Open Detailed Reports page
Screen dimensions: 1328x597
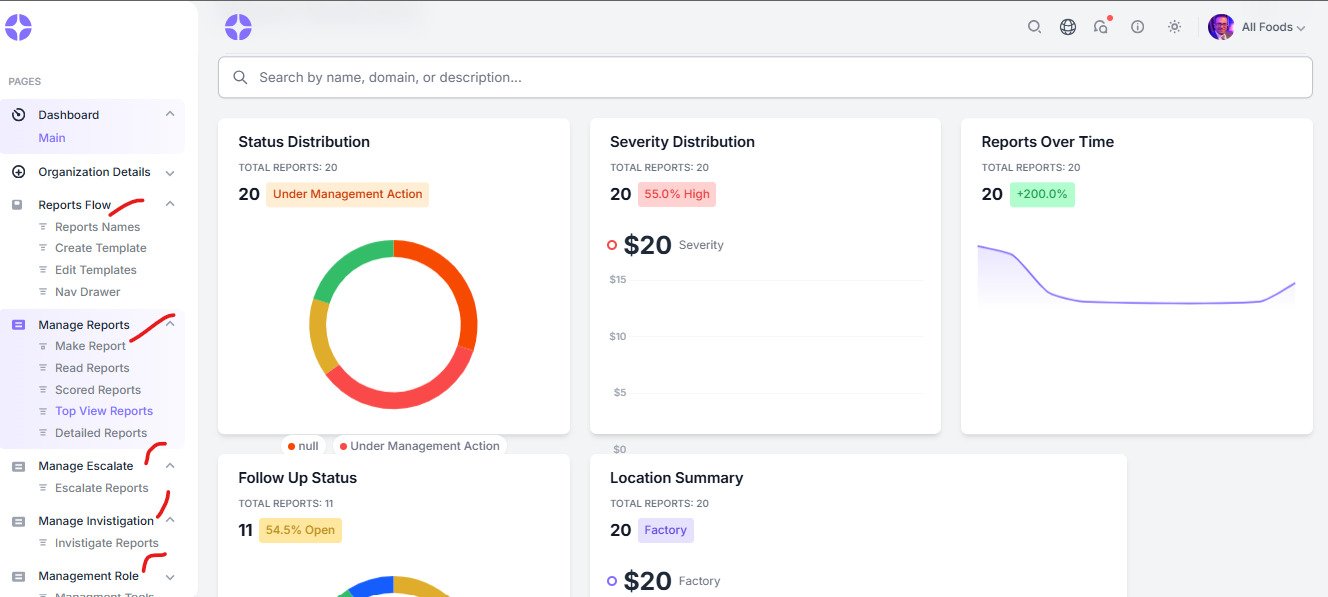(x=101, y=433)
